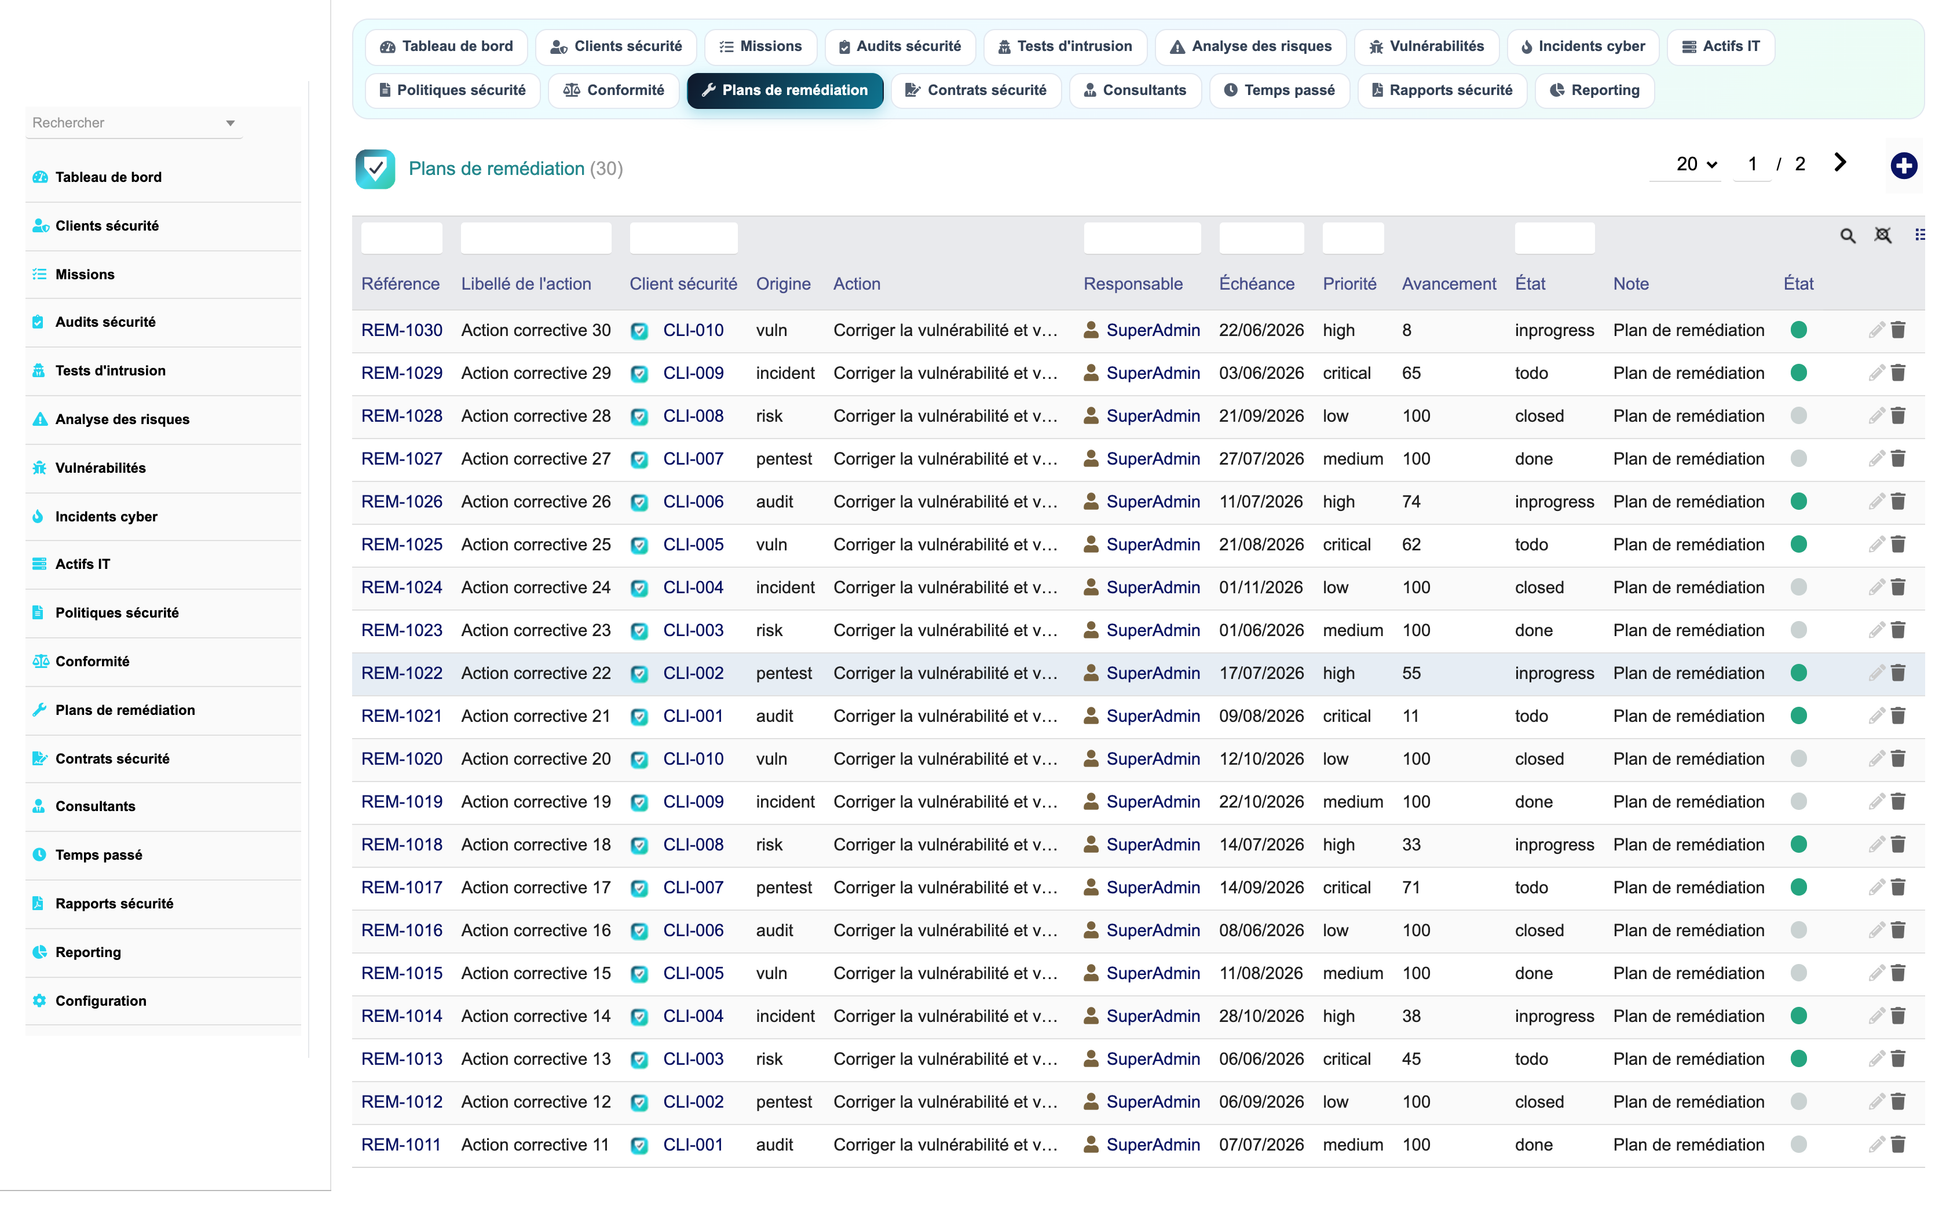Image resolution: width=1946 pixels, height=1205 pixels.
Task: Edit row REM-1025 with pencil icon
Action: pos(1876,545)
